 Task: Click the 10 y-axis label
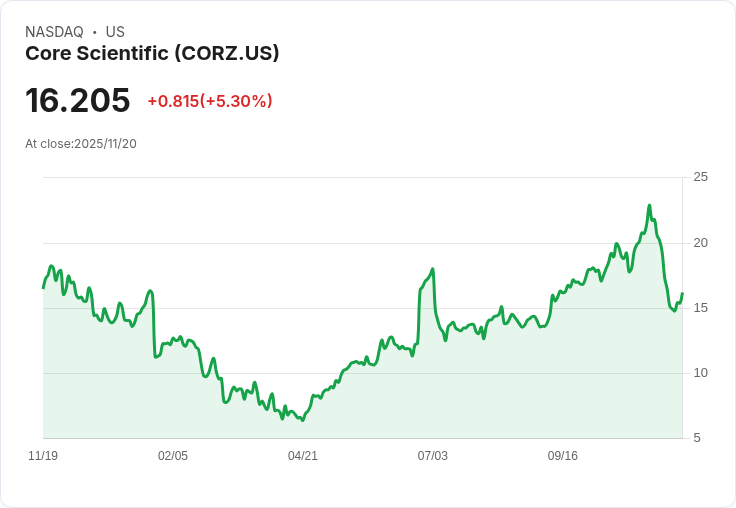click(700, 373)
